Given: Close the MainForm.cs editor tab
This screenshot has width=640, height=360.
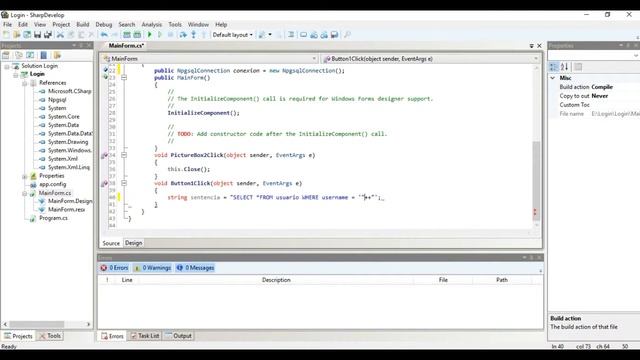Looking at the screenshot, I should [x=539, y=46].
